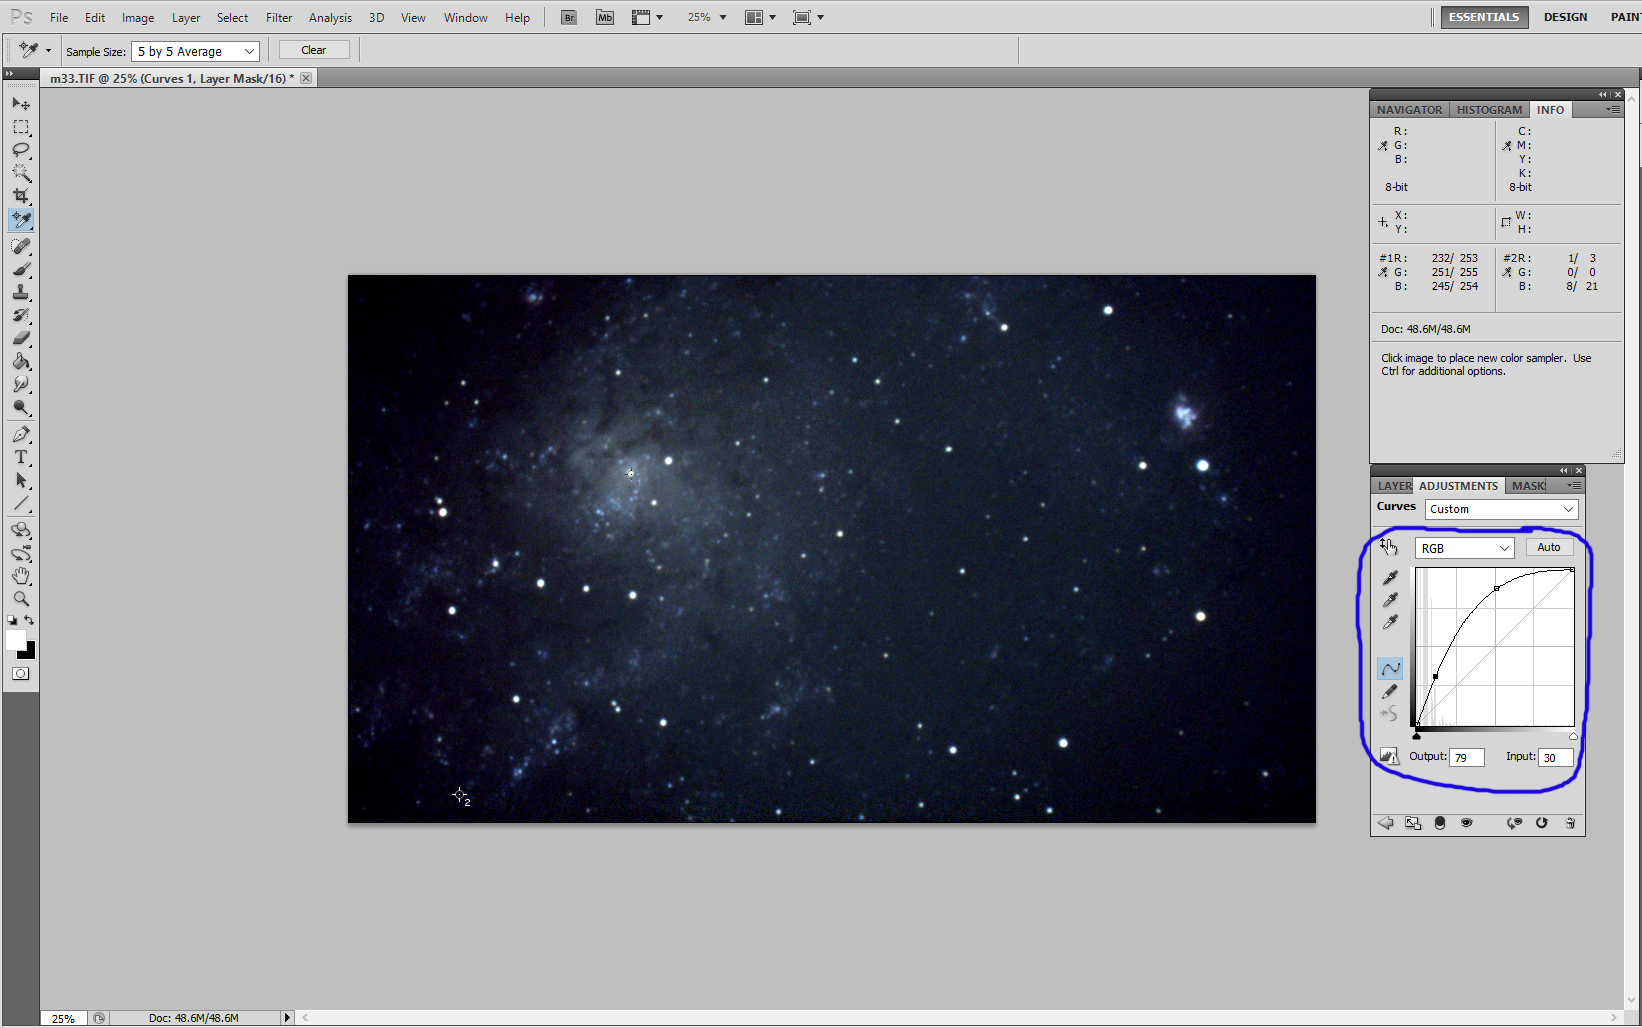The width and height of the screenshot is (1642, 1028).
Task: Open the Info panel options menu
Action: 1613,109
